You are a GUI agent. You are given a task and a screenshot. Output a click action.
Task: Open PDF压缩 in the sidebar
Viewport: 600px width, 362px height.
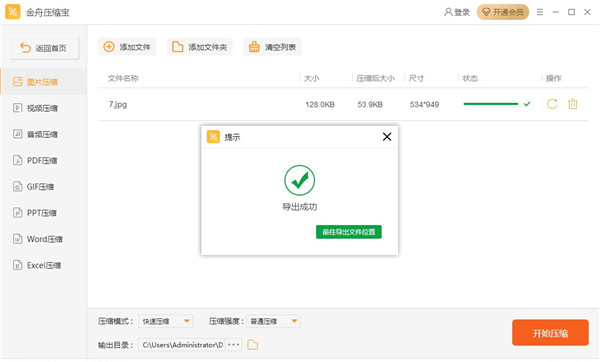(44, 160)
